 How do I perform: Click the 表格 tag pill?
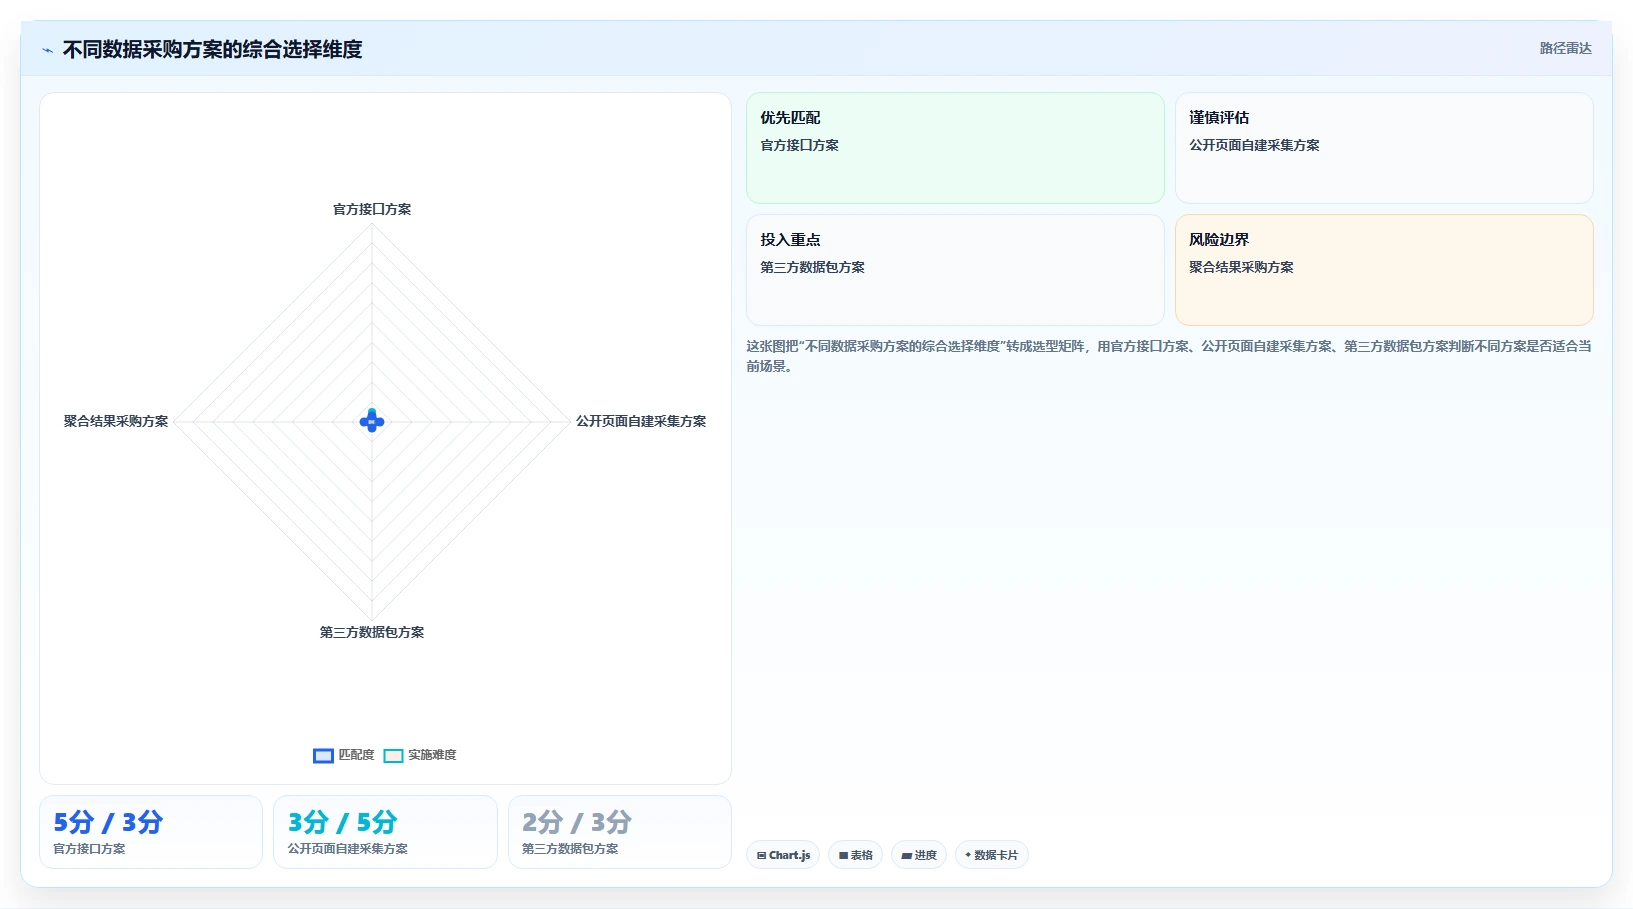(x=855, y=855)
